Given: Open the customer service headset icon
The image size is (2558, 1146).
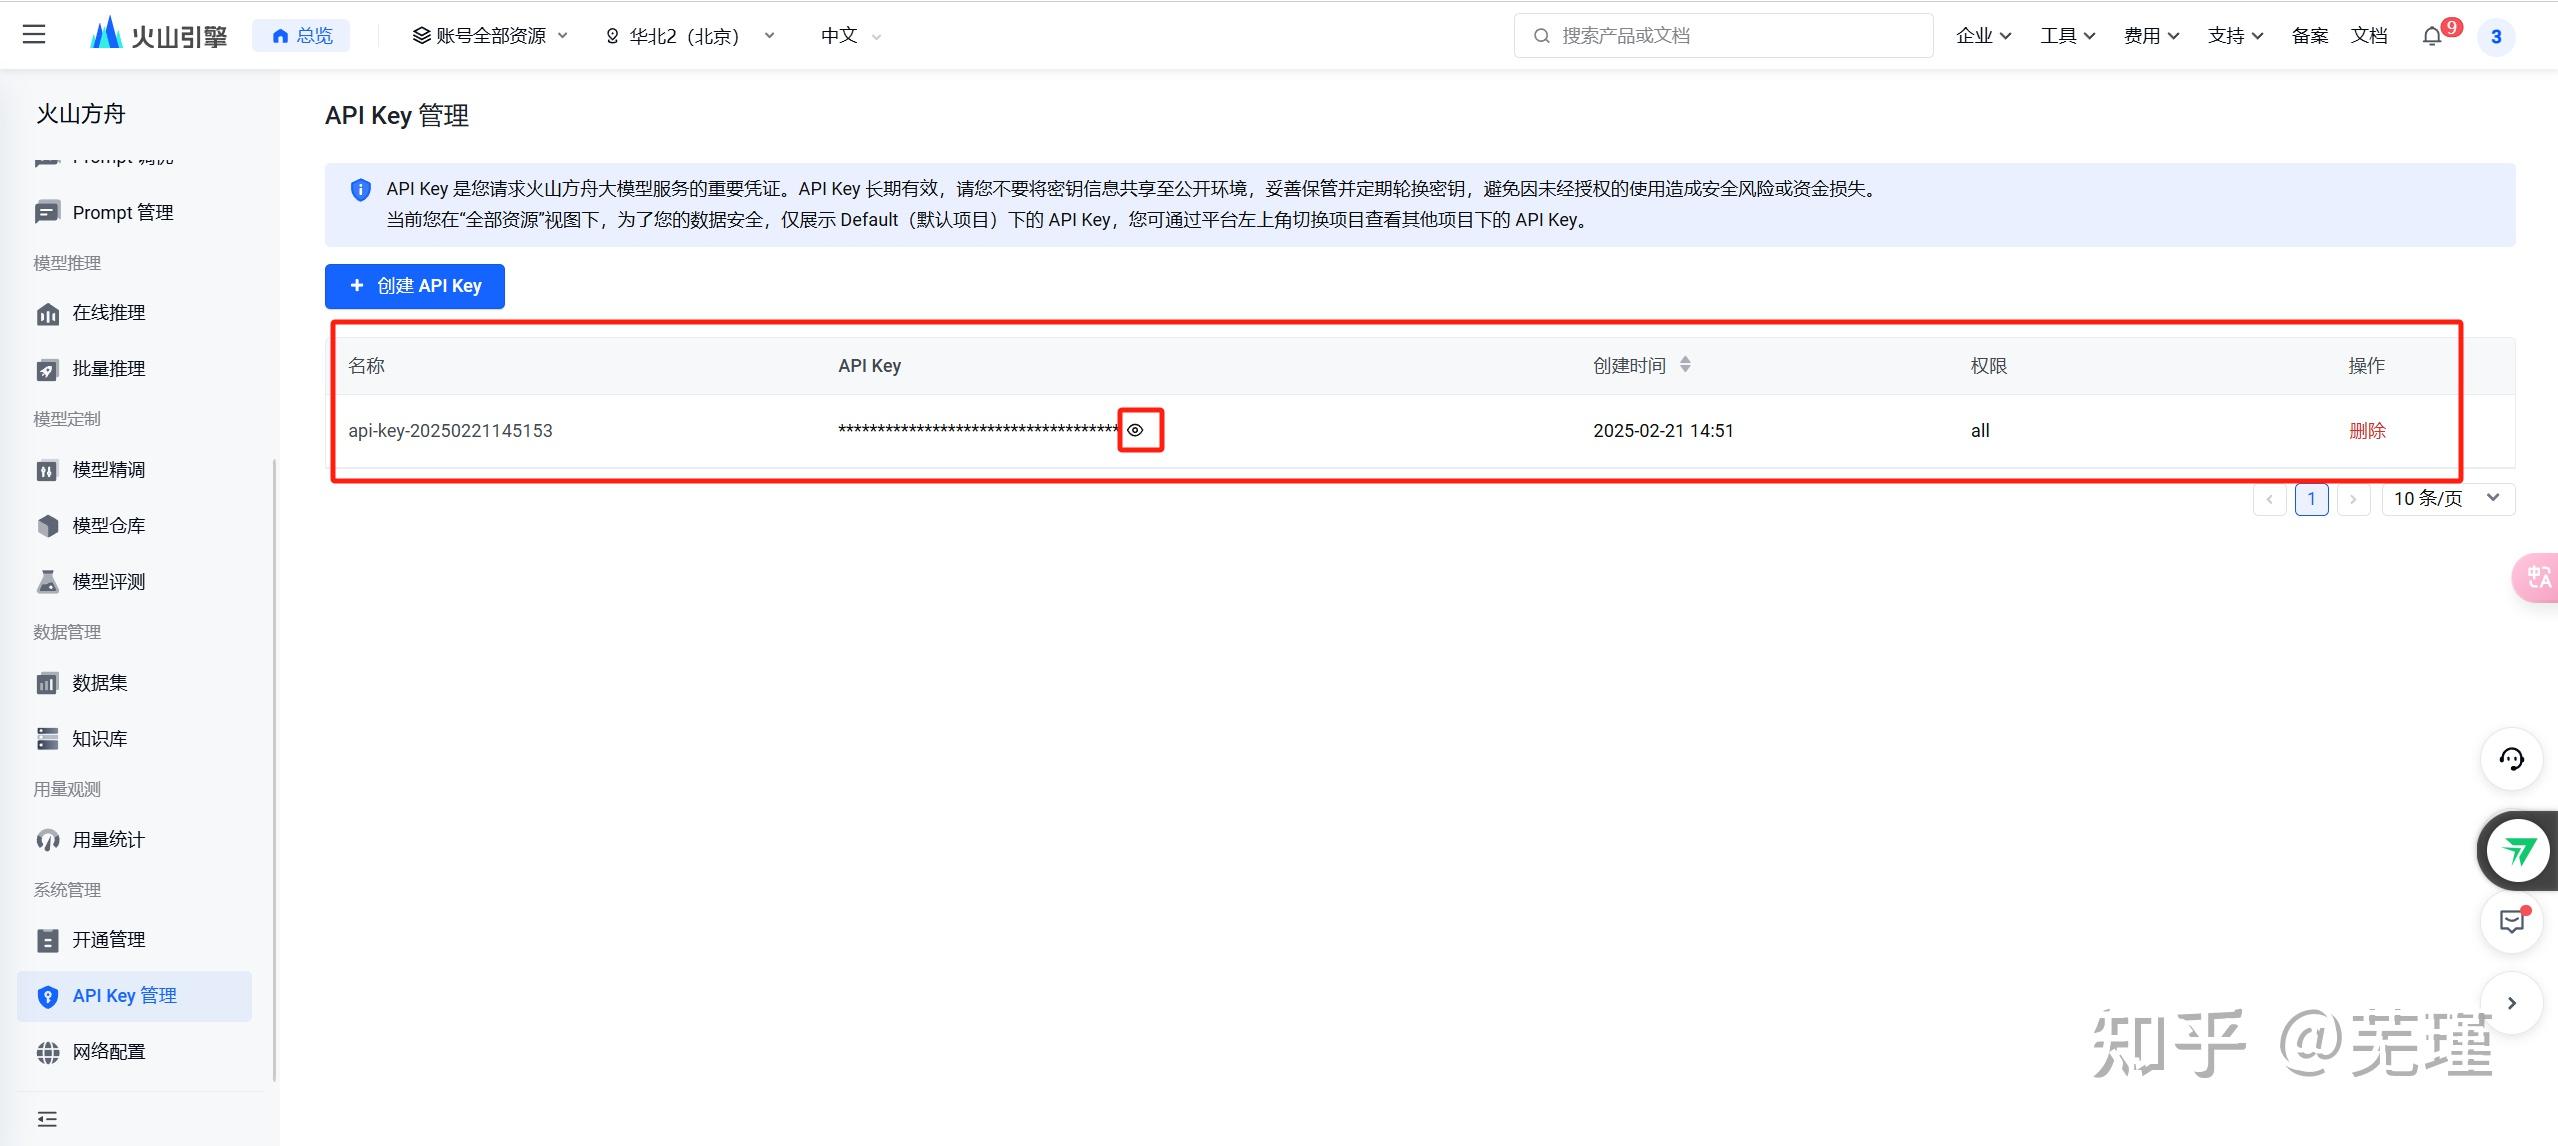Looking at the screenshot, I should [x=2511, y=759].
